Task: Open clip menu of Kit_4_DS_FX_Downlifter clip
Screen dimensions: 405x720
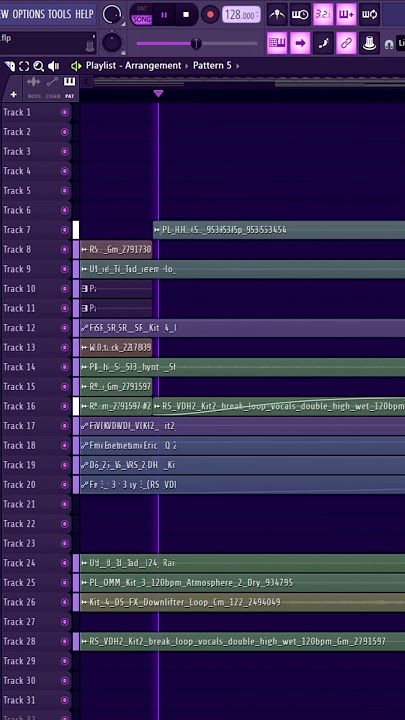Action: click(84, 602)
